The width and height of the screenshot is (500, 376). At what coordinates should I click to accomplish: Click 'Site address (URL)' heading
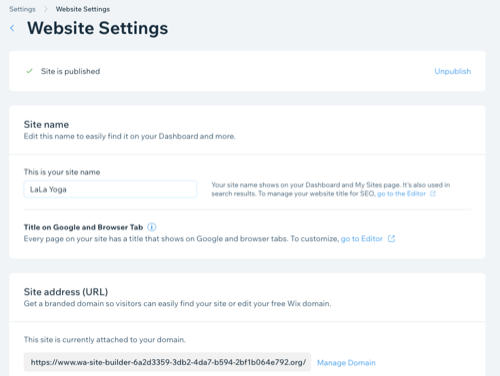coord(66,292)
